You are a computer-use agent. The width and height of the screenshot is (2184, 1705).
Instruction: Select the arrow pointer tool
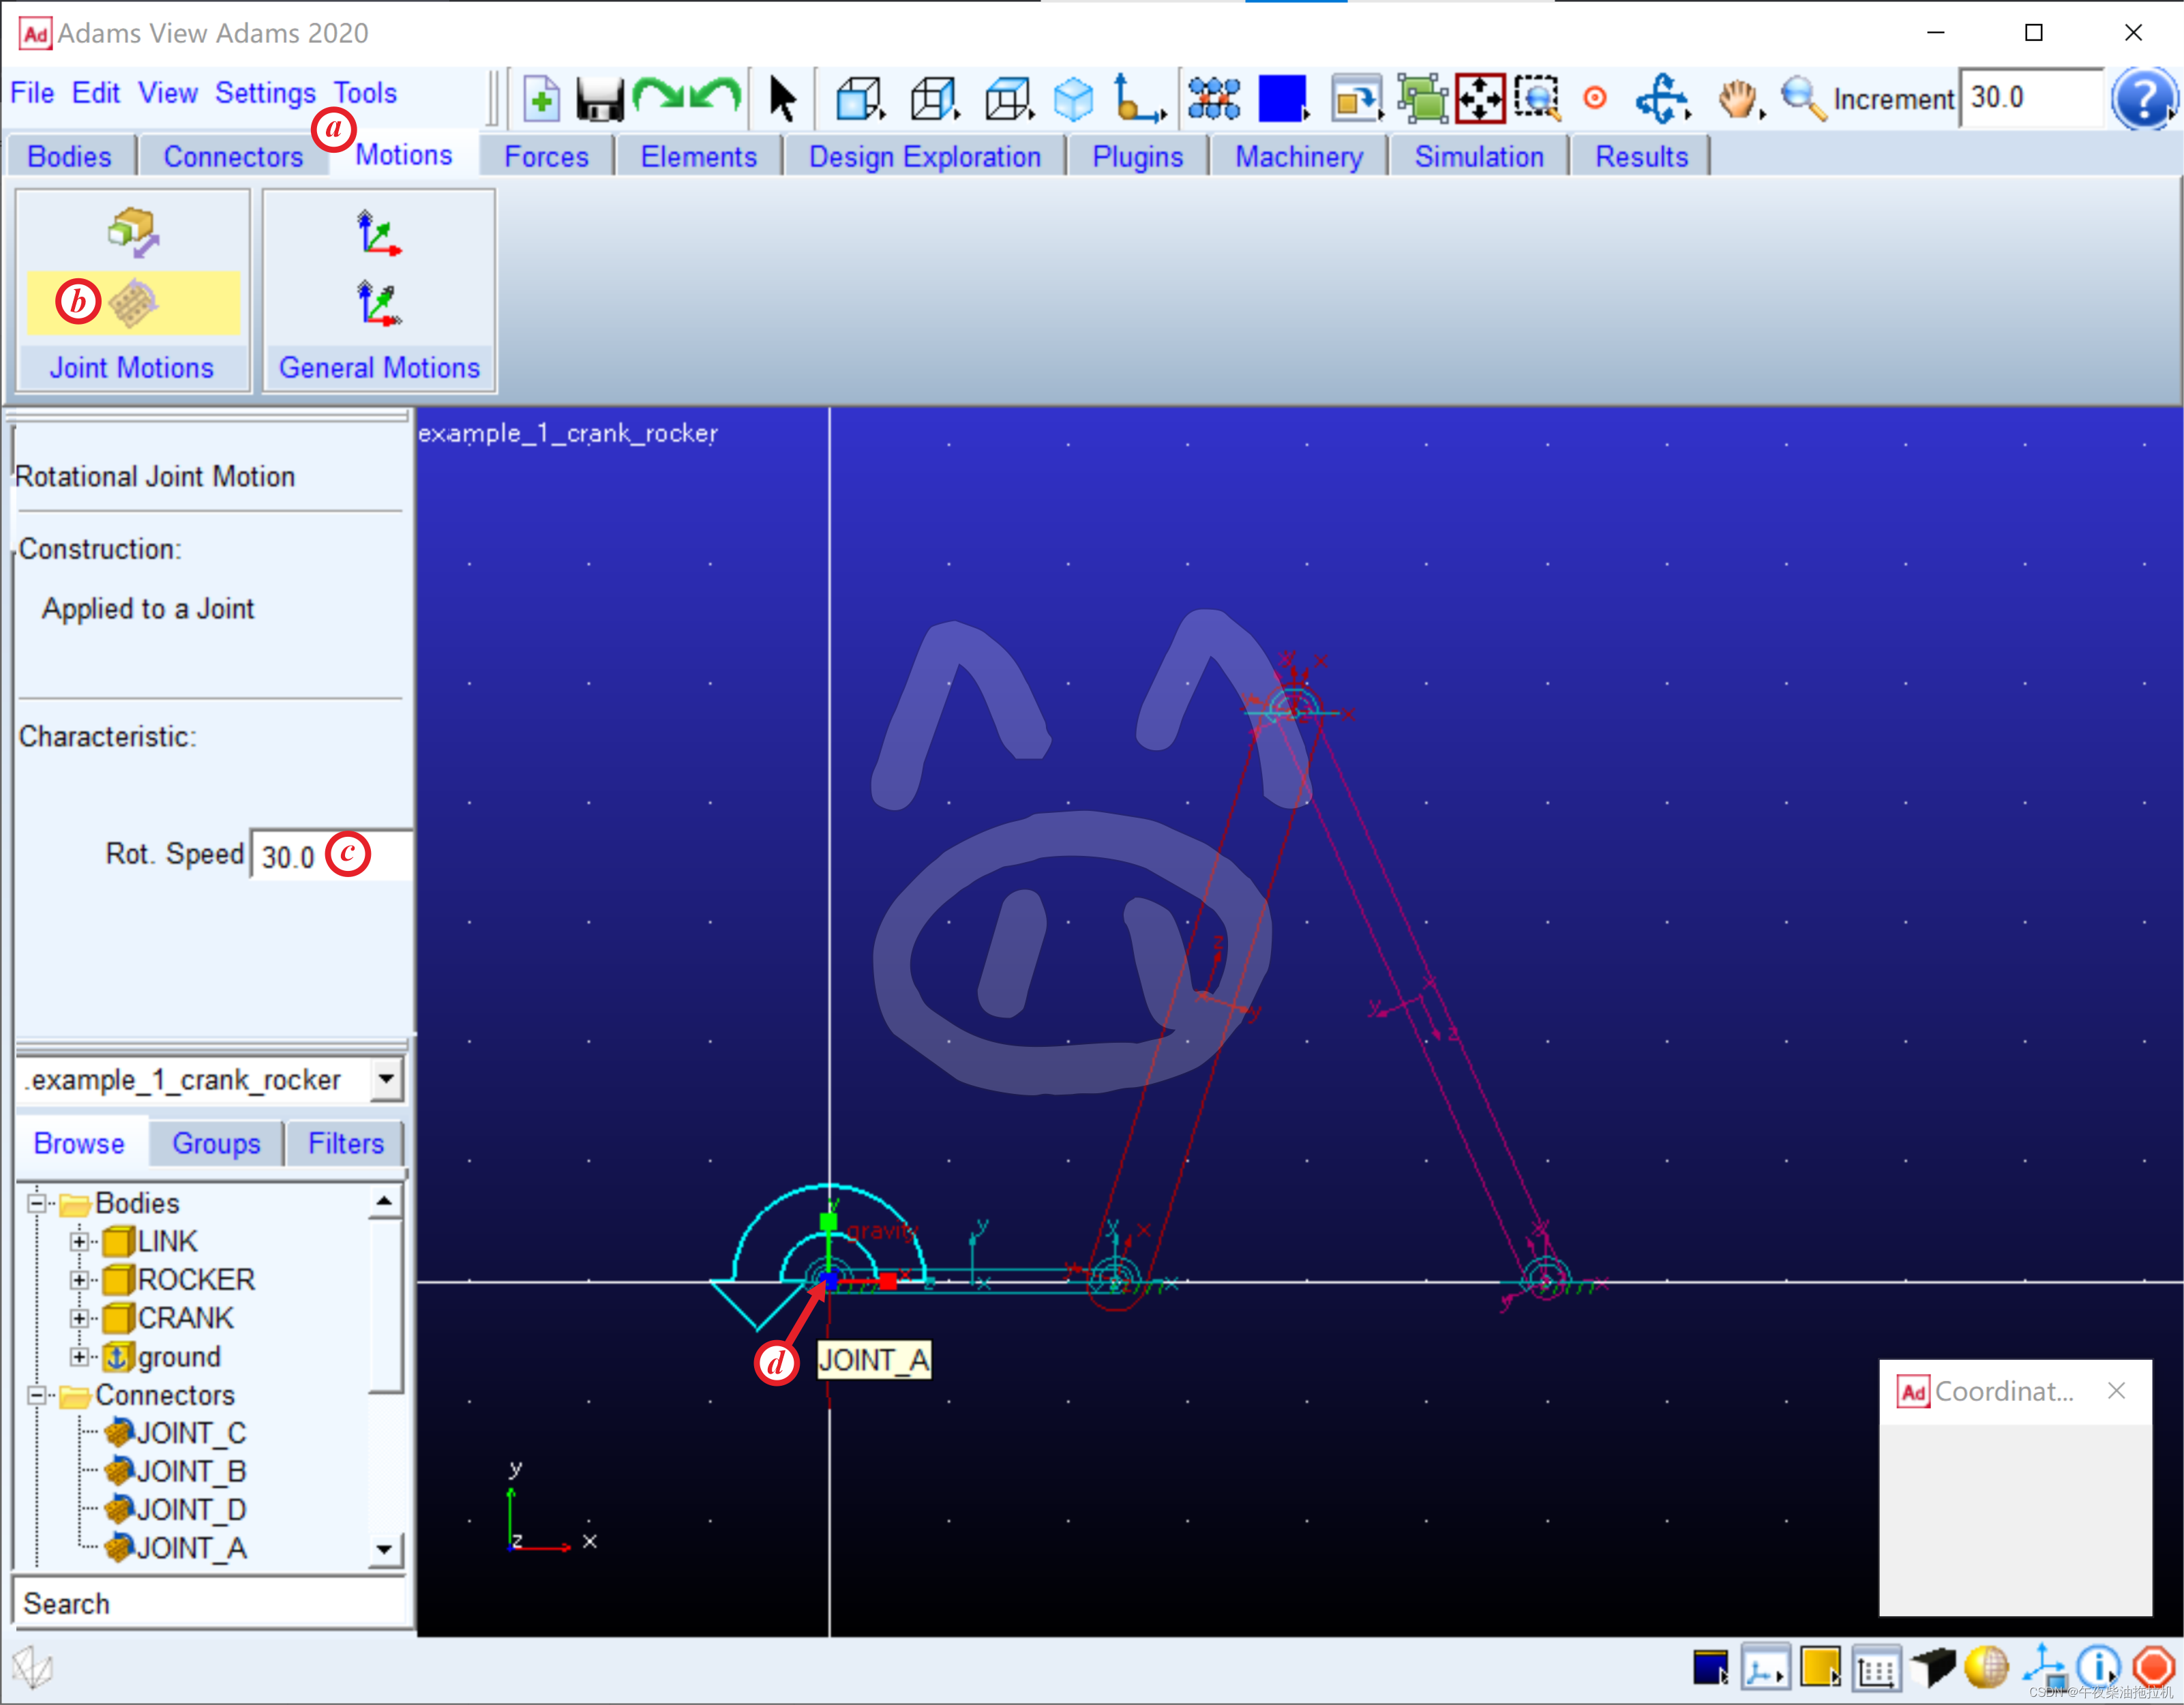pos(782,99)
